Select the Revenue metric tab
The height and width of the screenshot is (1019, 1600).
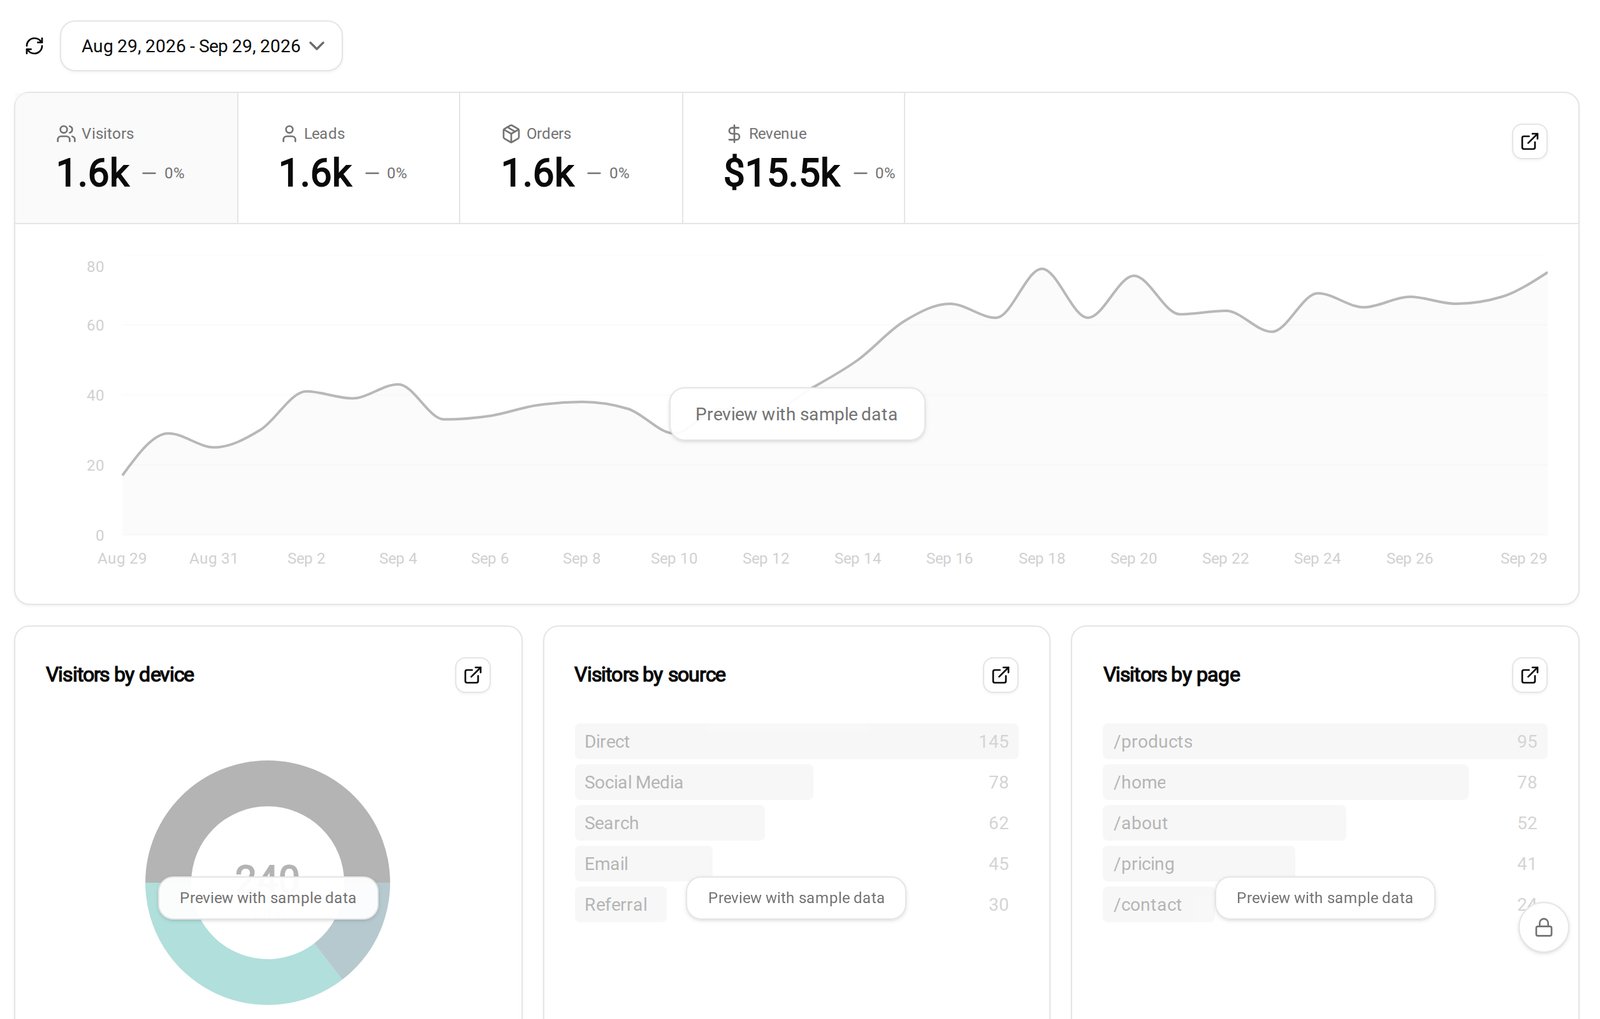pyautogui.click(x=794, y=158)
